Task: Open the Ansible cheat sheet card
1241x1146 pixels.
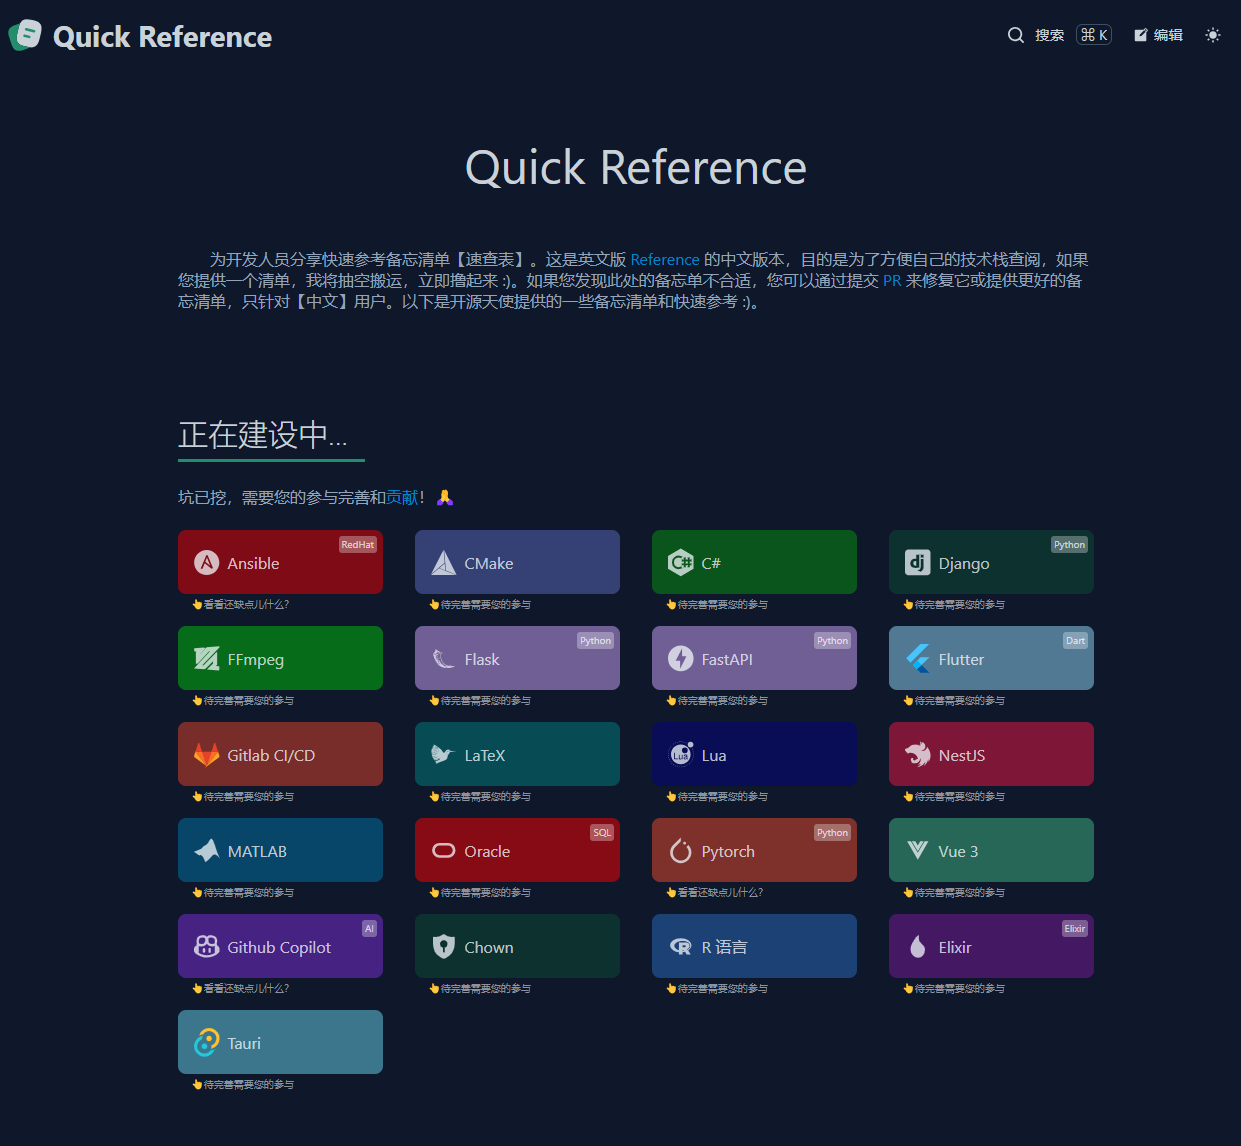Action: 280,562
